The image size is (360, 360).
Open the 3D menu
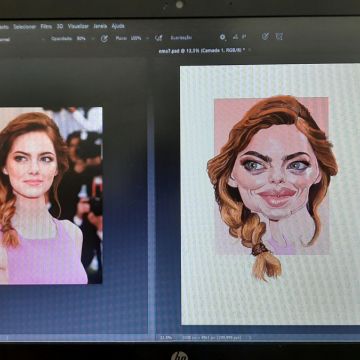pos(60,26)
